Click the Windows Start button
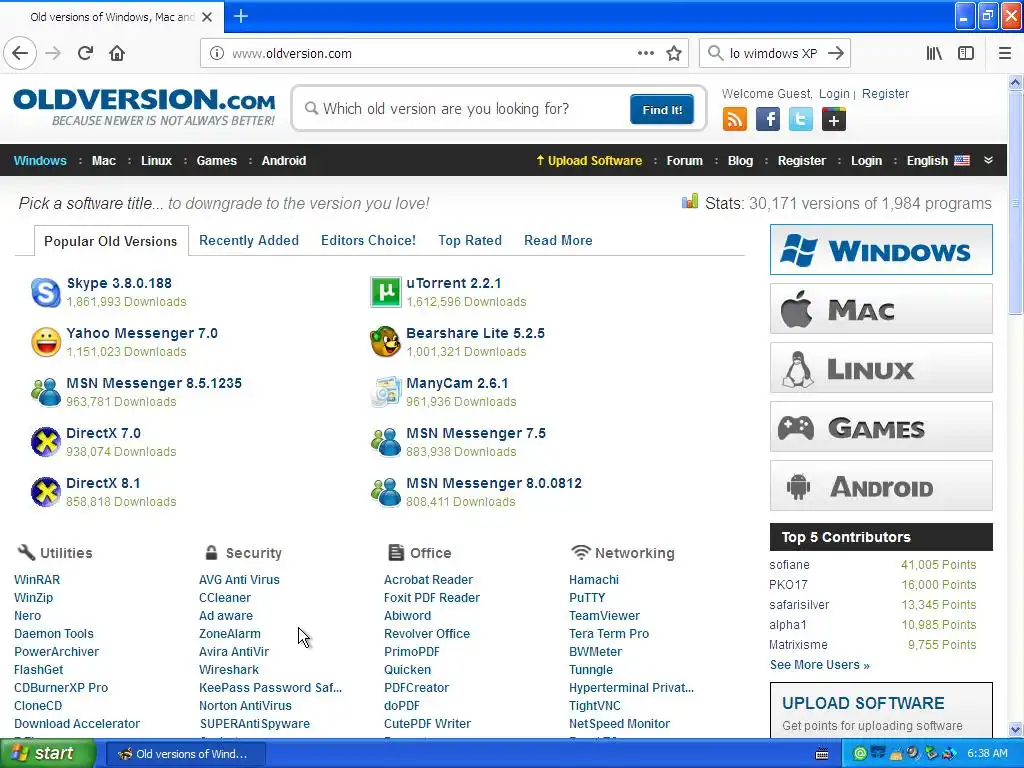This screenshot has height=768, width=1024. click(48, 753)
